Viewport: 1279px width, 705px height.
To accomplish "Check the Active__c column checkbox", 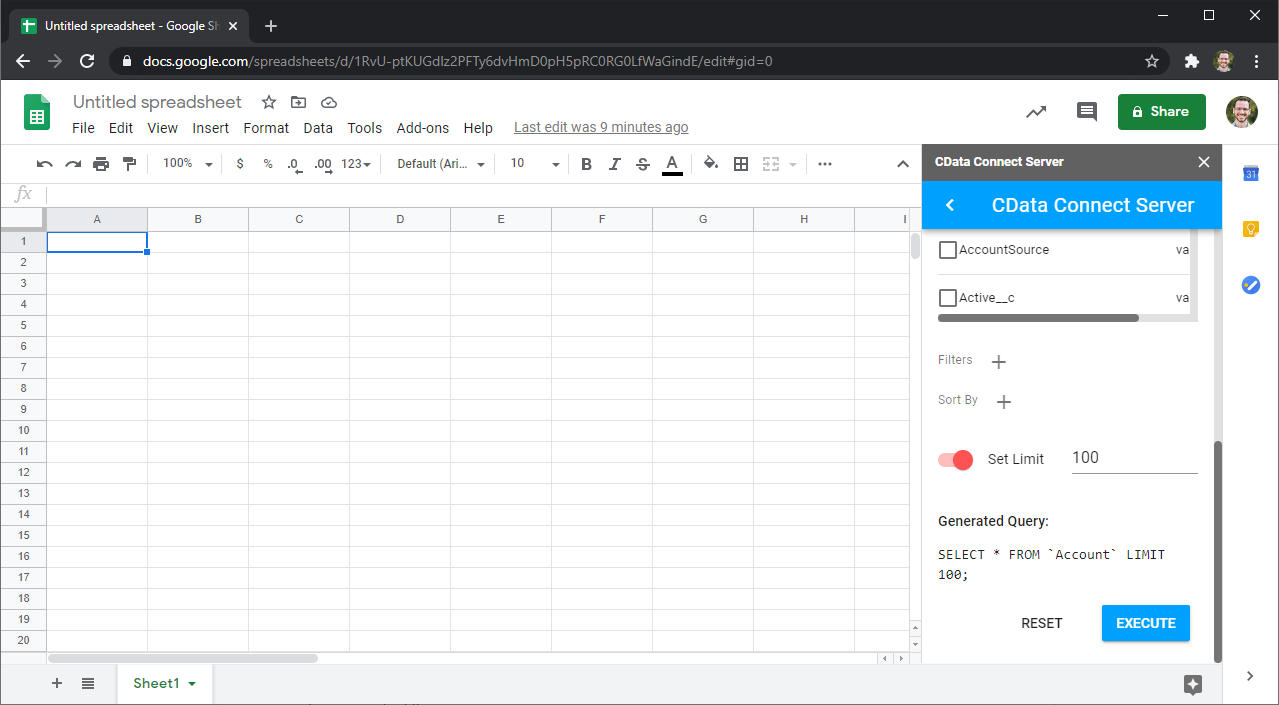I will [x=948, y=298].
